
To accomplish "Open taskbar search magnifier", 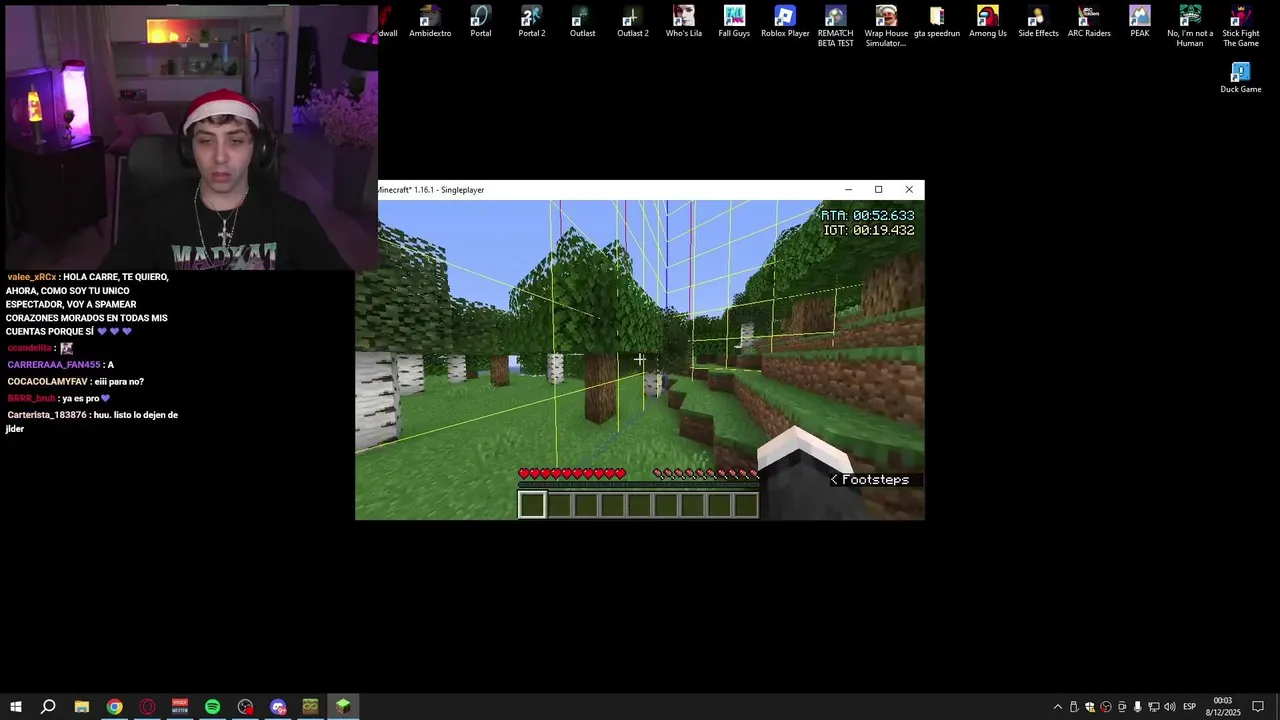I will pos(48,707).
